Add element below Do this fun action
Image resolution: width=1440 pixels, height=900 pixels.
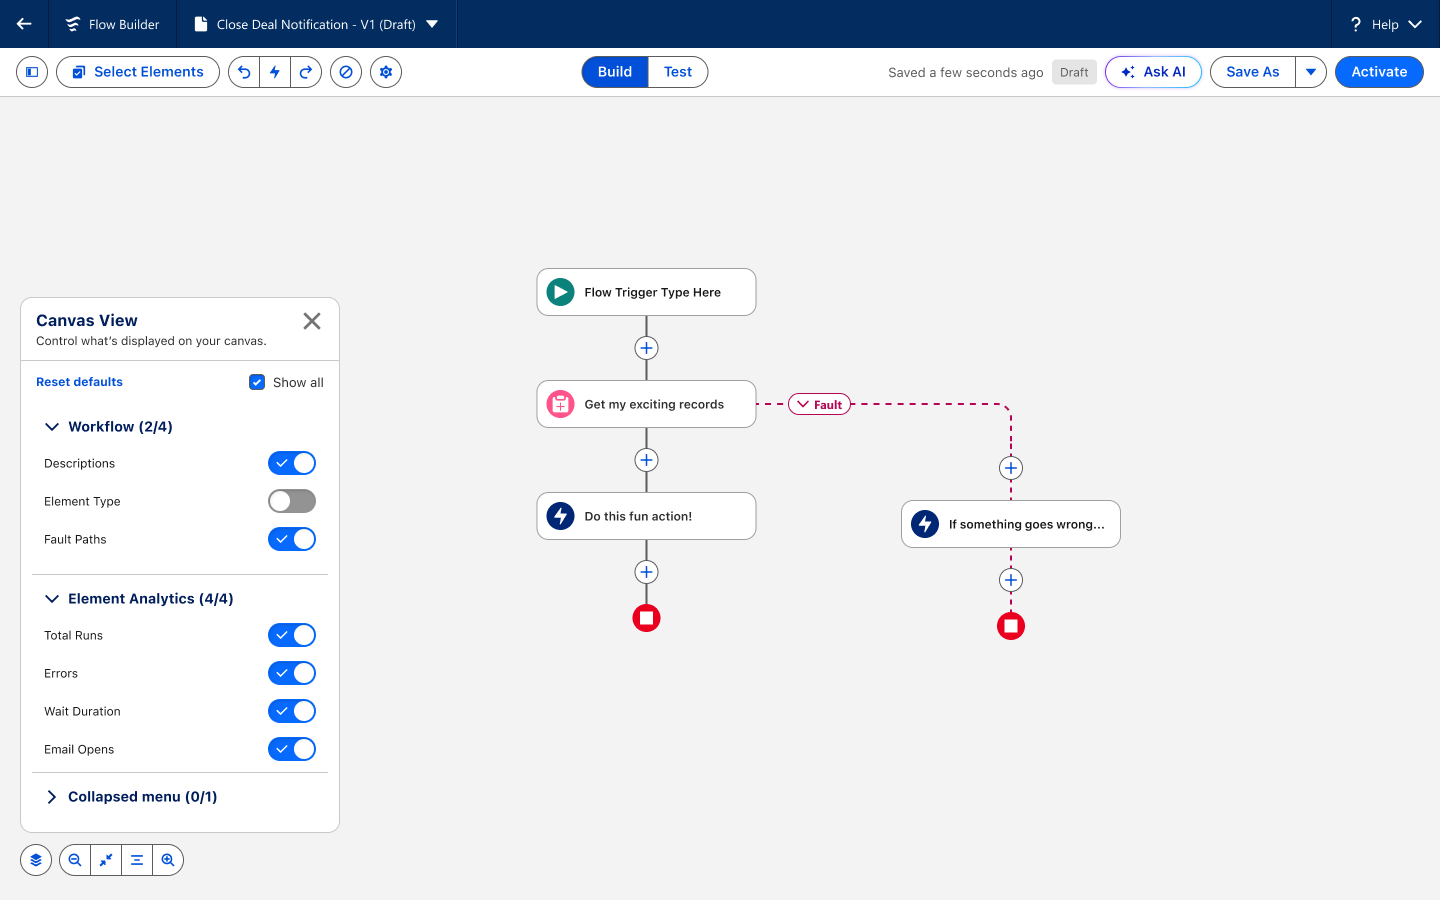pos(647,572)
